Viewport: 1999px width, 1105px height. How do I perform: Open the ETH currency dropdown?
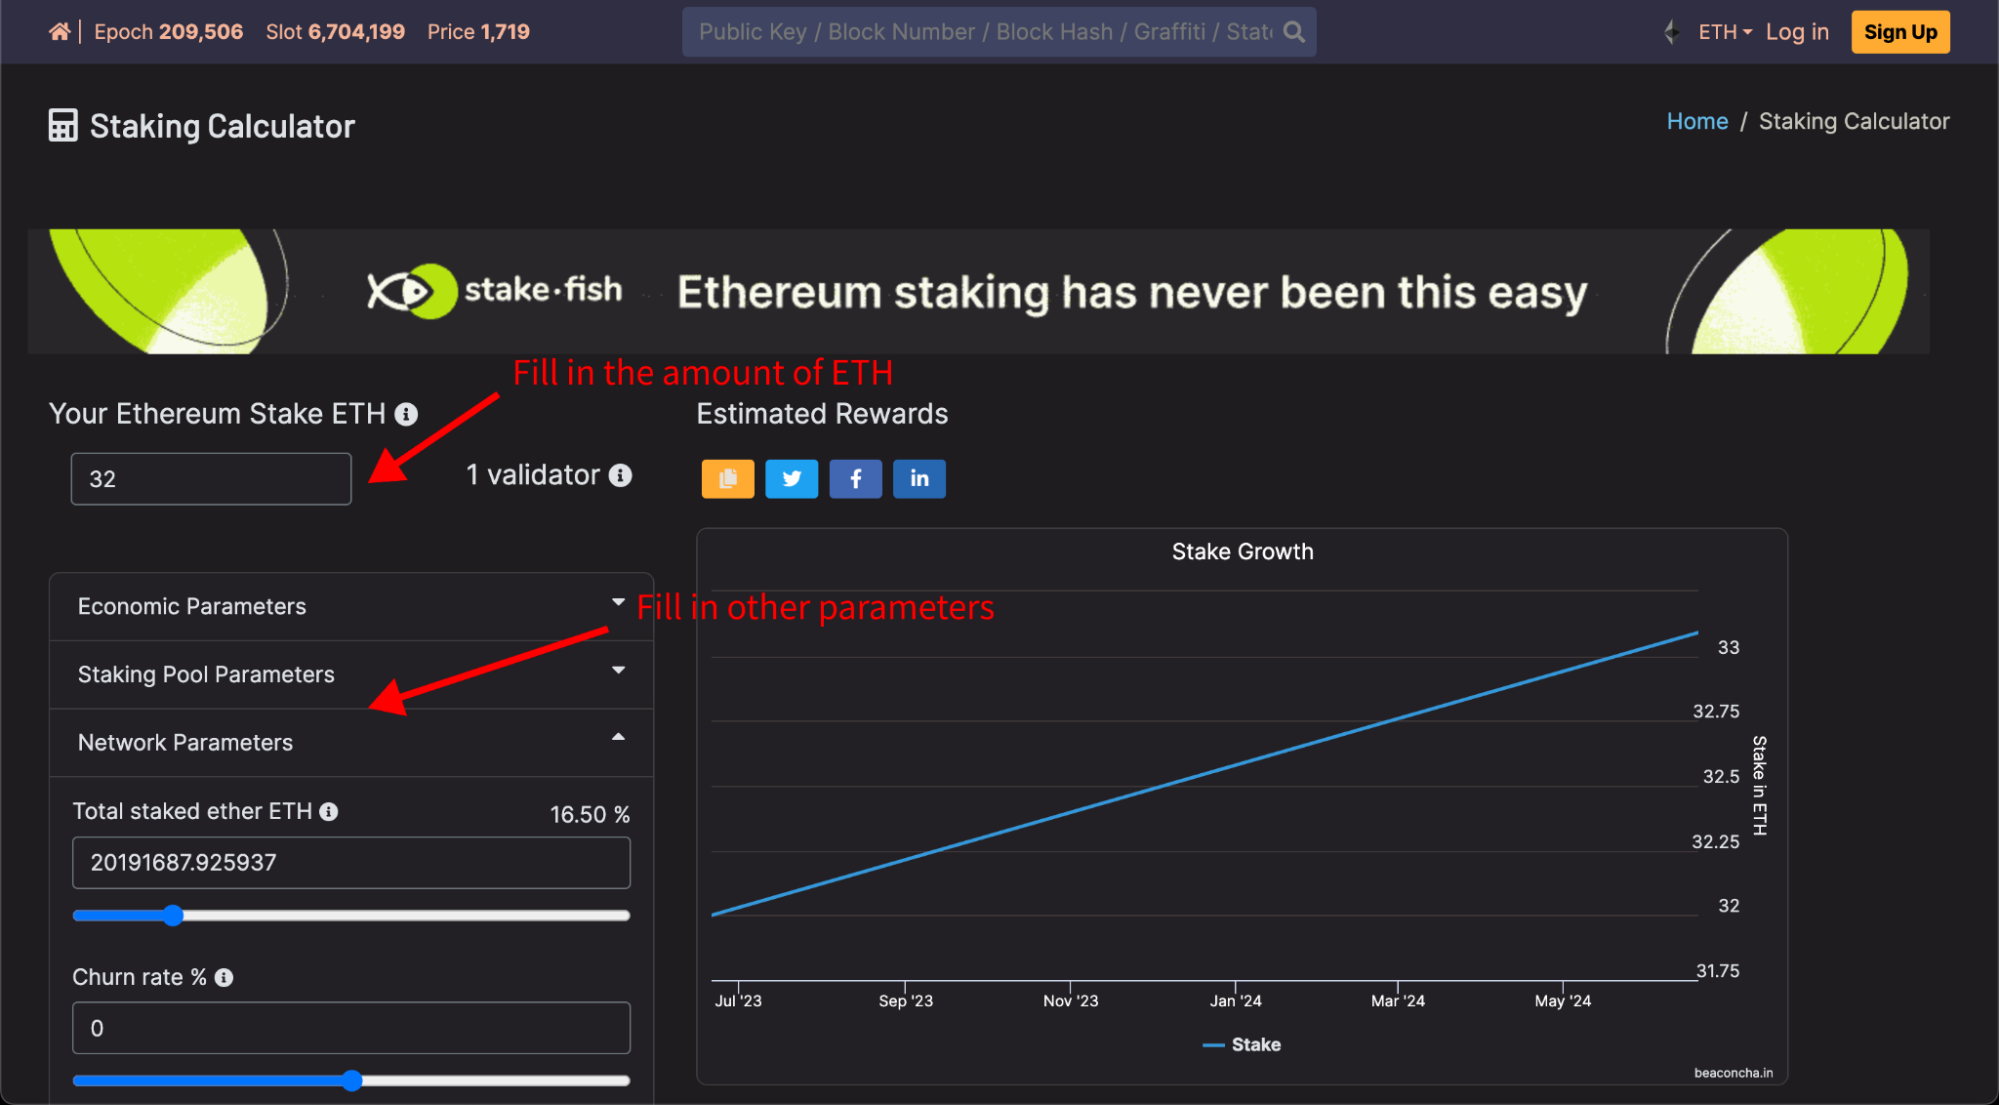click(x=1724, y=32)
